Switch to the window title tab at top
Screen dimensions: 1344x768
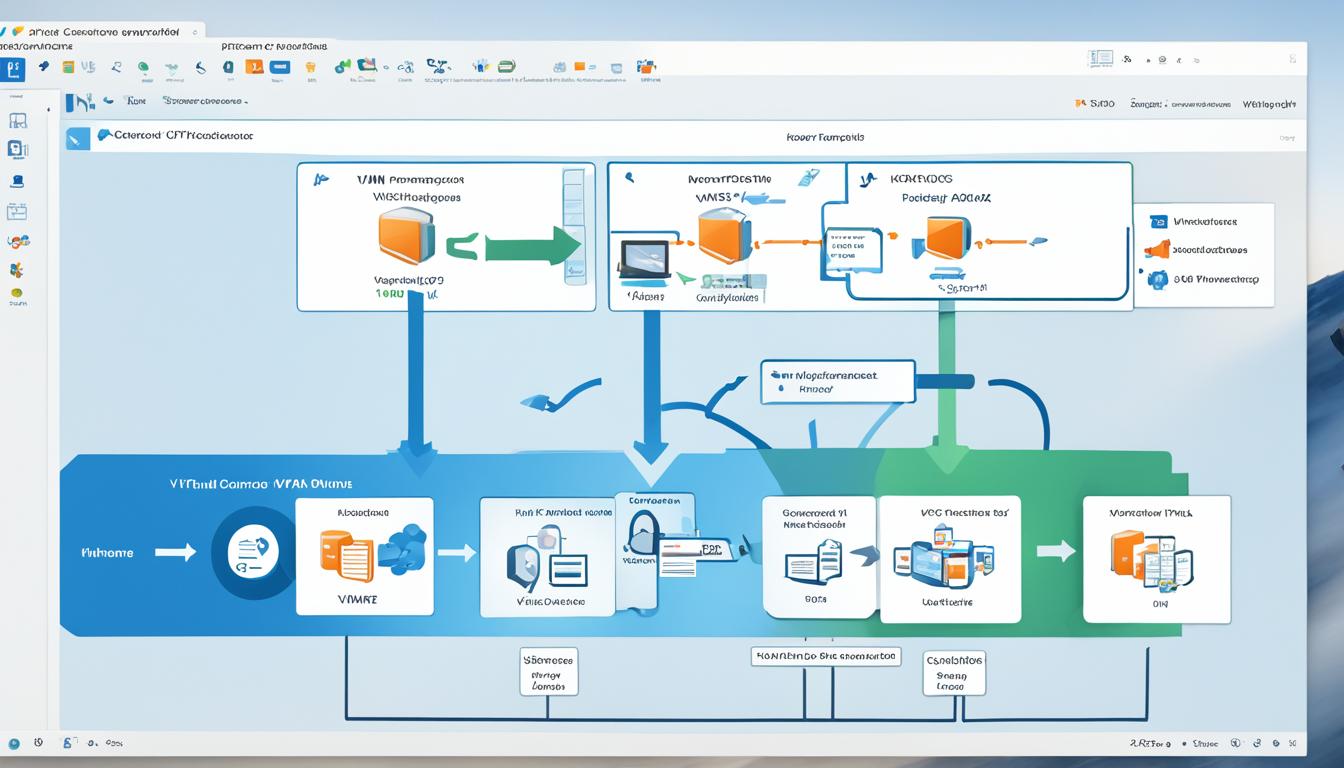coord(103,32)
